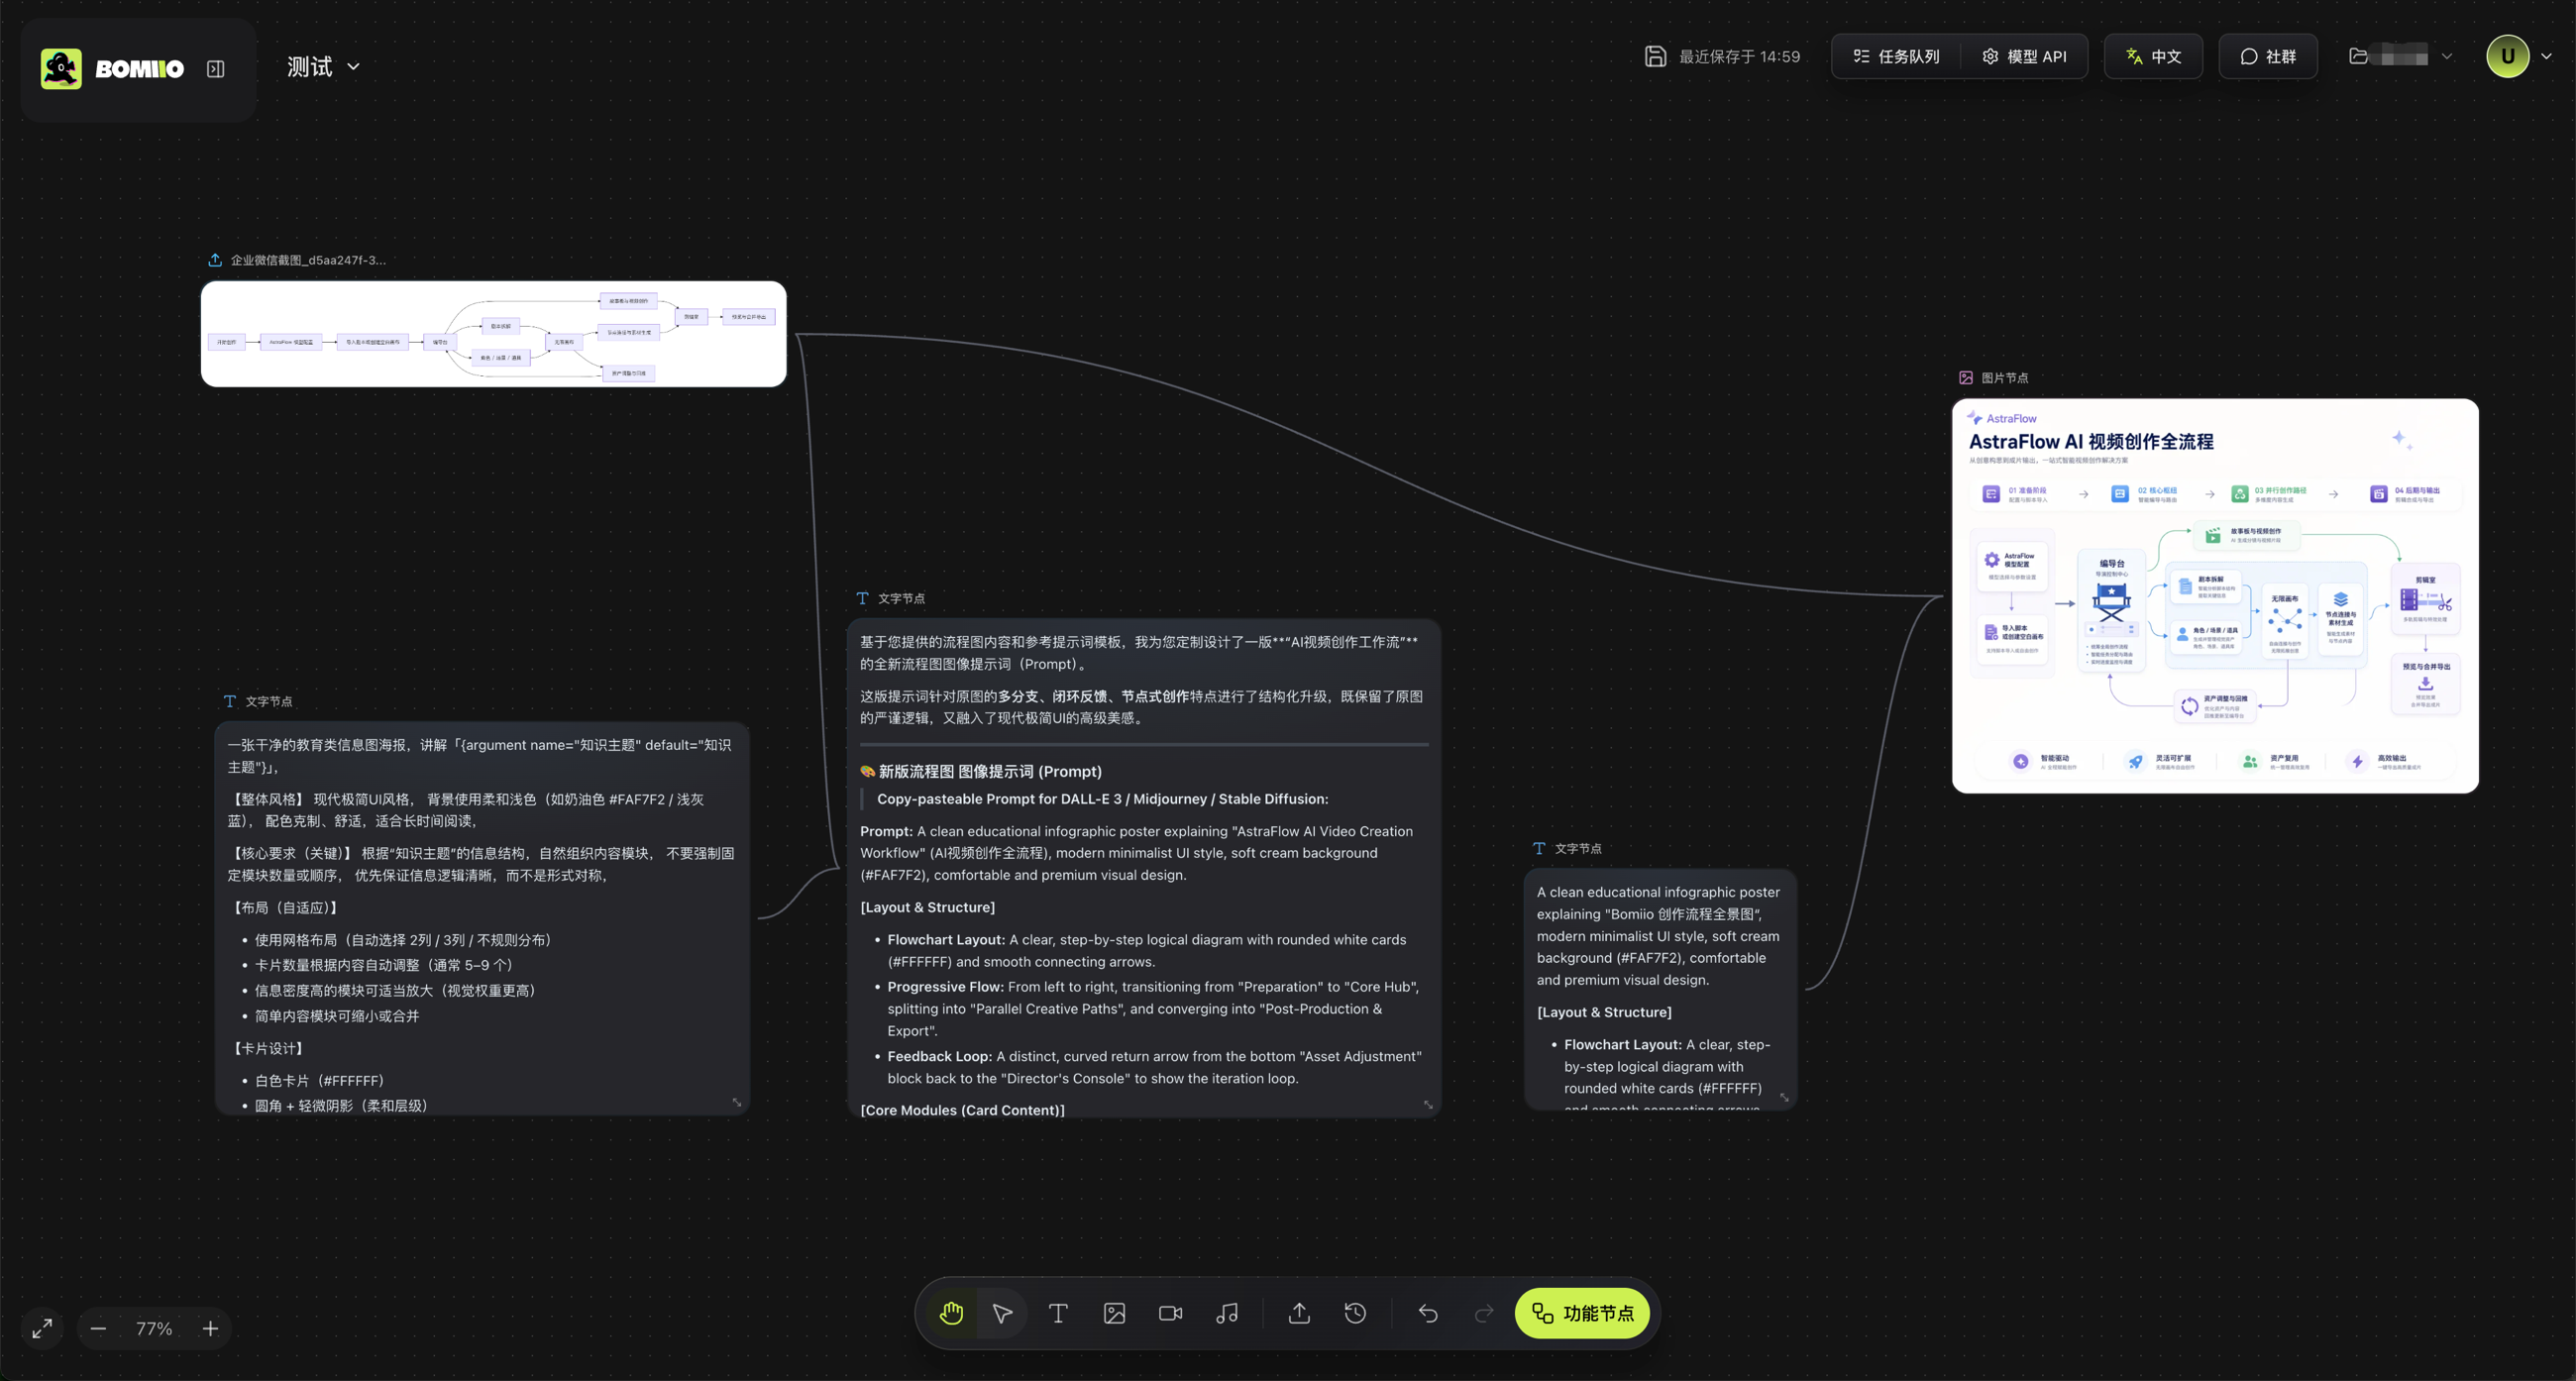This screenshot has width=2576, height=1381.
Task: Click the Copy-pasteable Prompt for DALL-E 3 line
Action: (1102, 799)
